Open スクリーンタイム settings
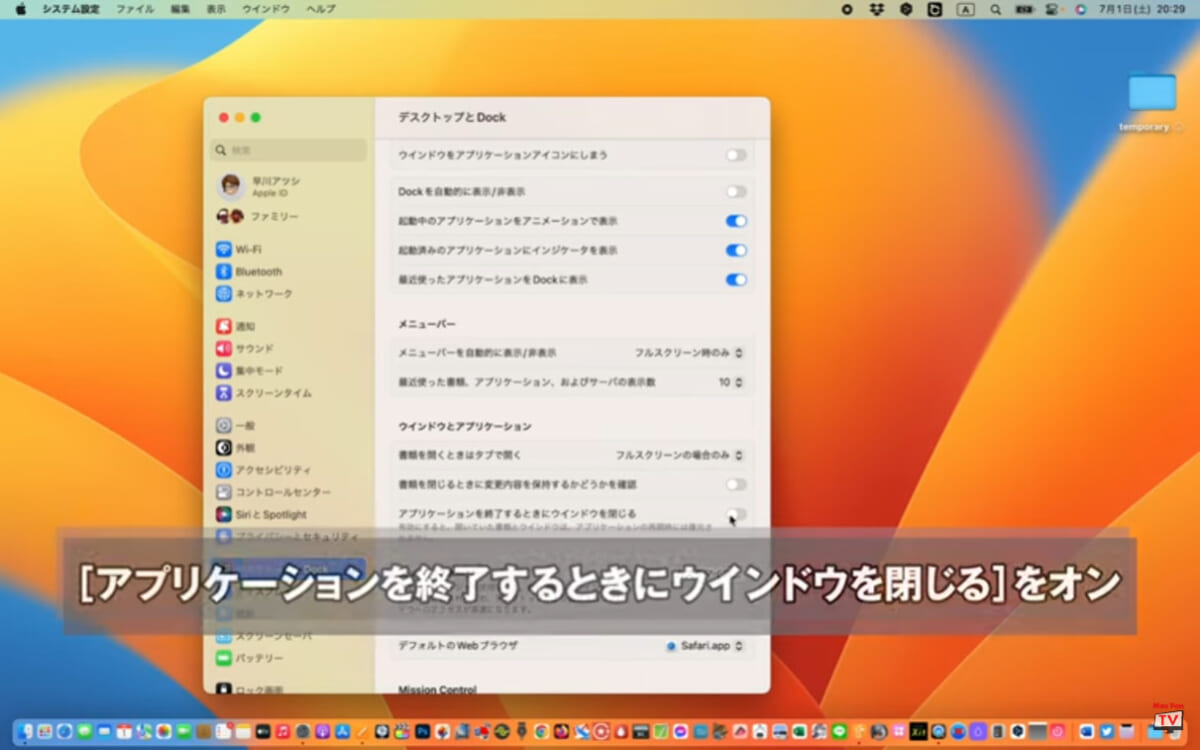 click(x=263, y=393)
